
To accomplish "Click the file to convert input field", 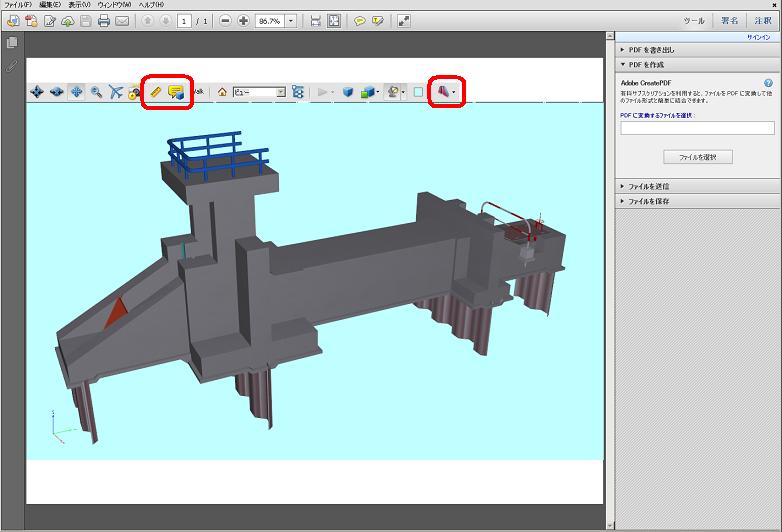I will [x=697, y=128].
